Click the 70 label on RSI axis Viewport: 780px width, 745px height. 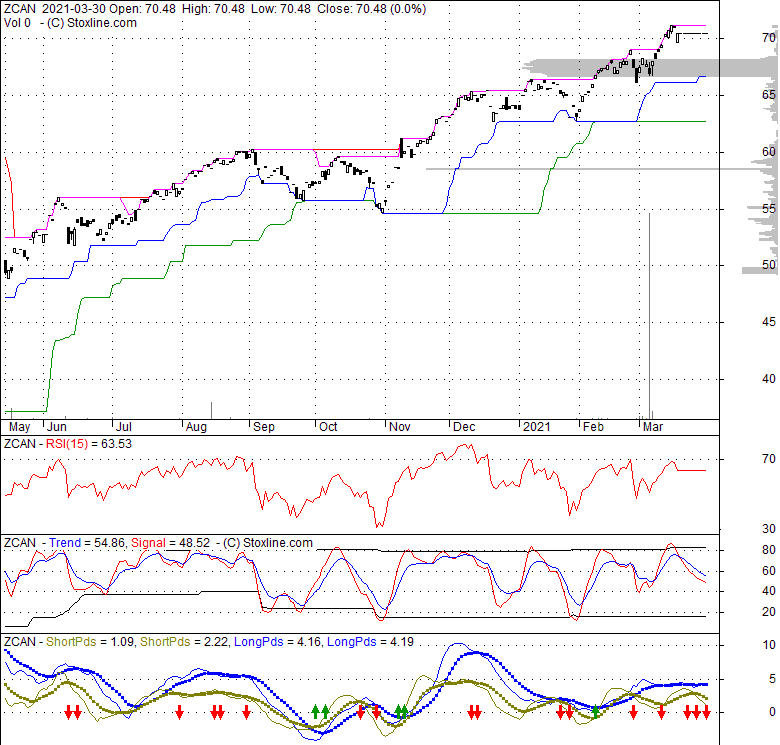[769, 459]
